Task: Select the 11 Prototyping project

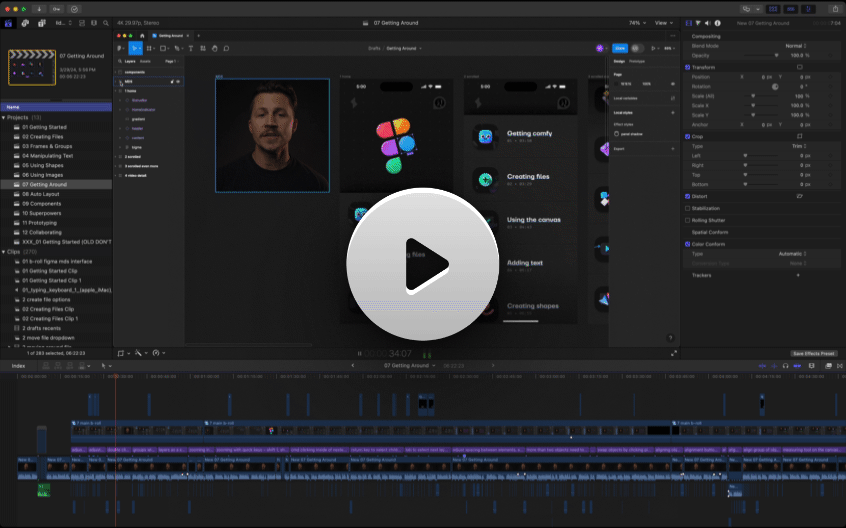Action: [x=41, y=222]
